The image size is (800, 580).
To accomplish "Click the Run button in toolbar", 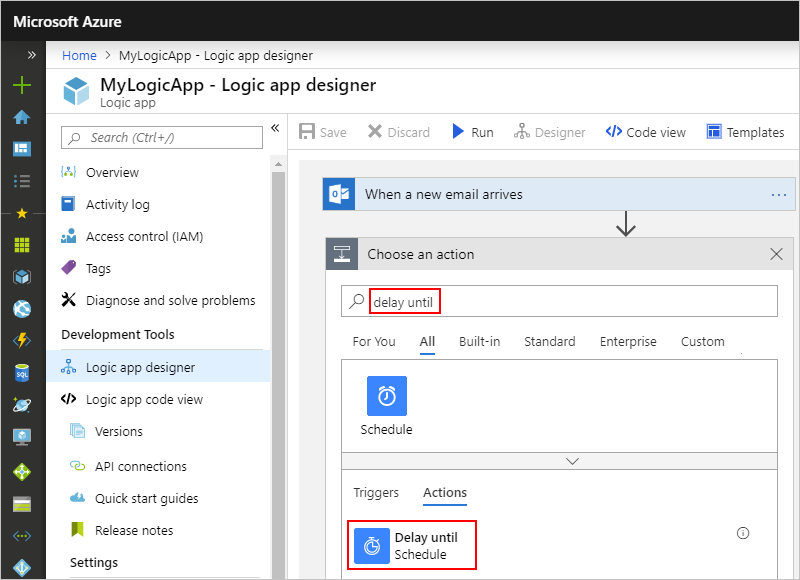I will (472, 132).
